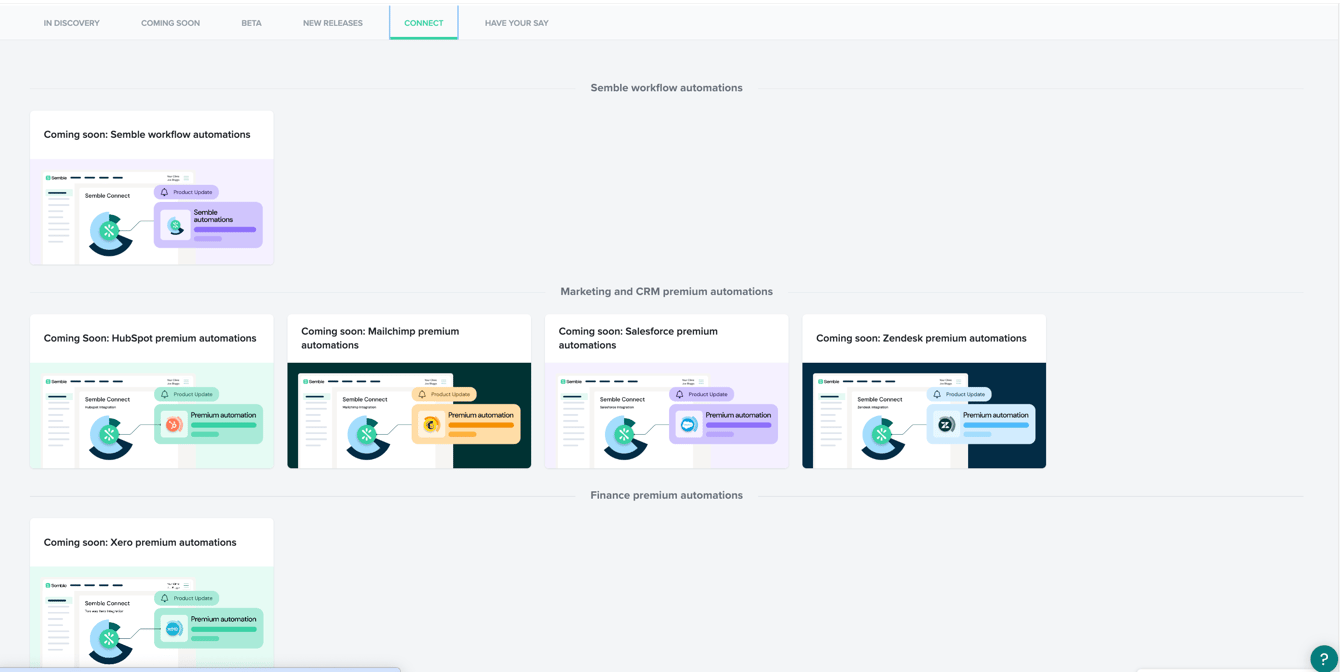The height and width of the screenshot is (672, 1340).
Task: Click the bell icon in the Product Update badge
Action: (x=164, y=191)
